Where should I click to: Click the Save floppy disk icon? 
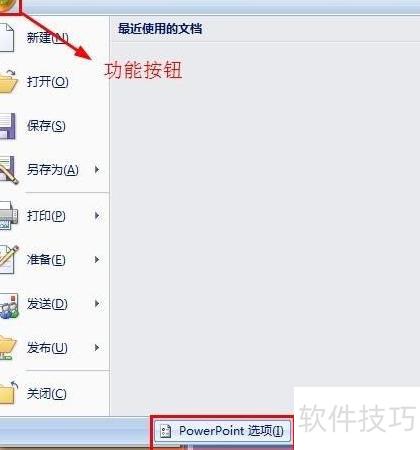click(x=7, y=126)
